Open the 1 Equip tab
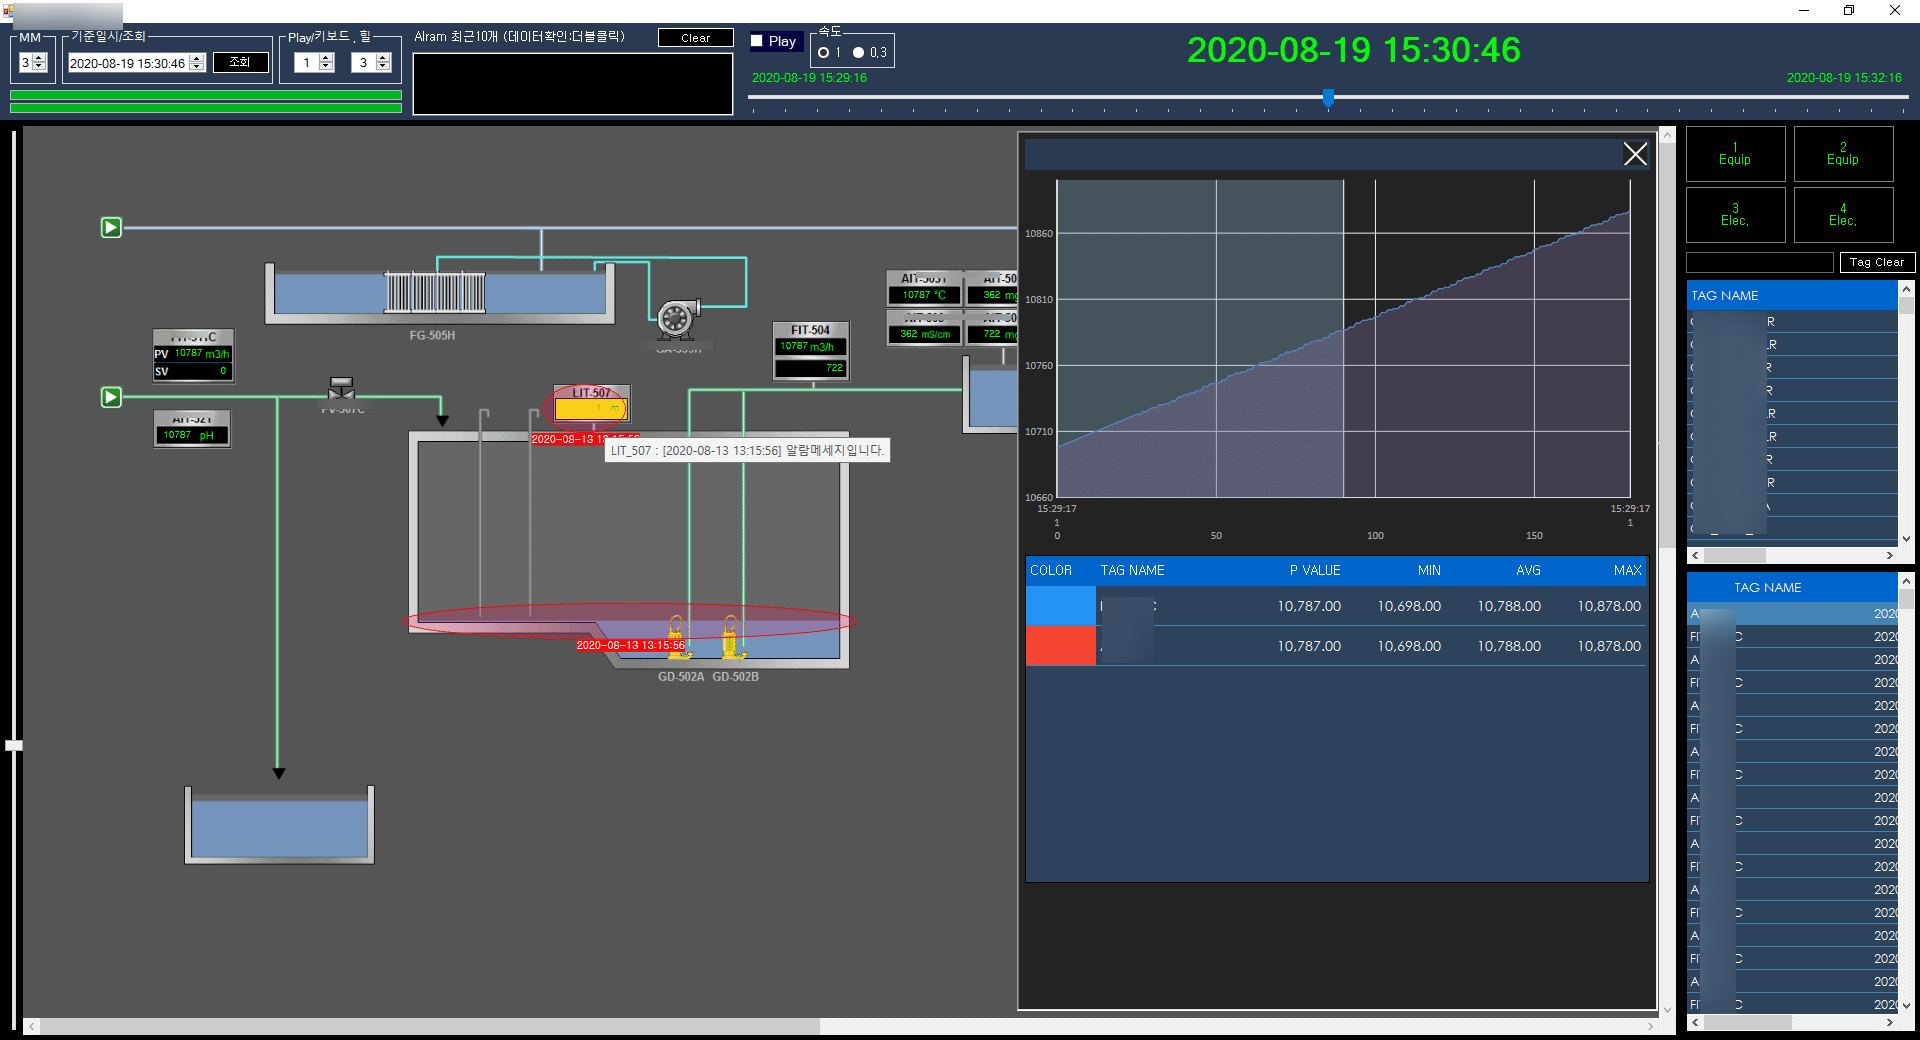The image size is (1920, 1040). point(1735,154)
